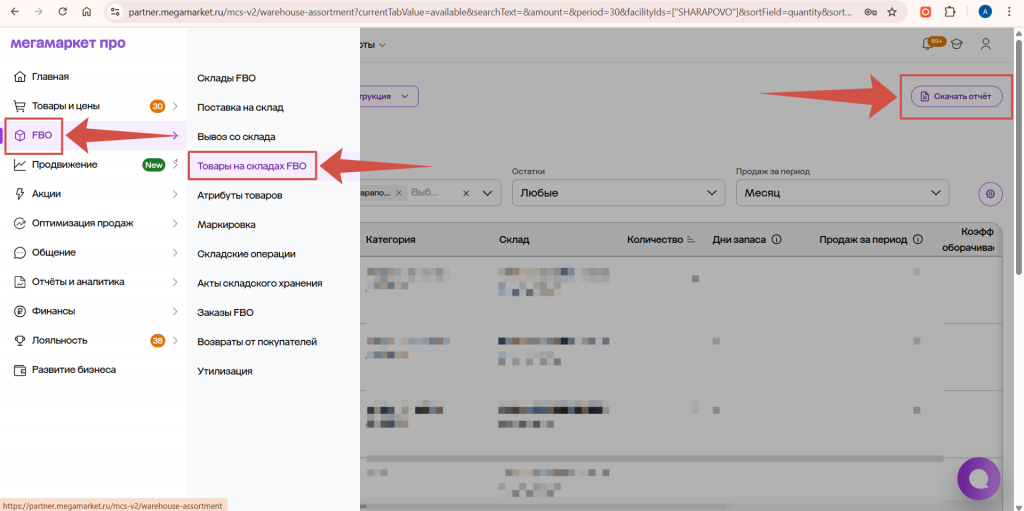The width and height of the screenshot is (1024, 511).
Task: Open the browser extensions puzzle icon
Action: point(949,12)
